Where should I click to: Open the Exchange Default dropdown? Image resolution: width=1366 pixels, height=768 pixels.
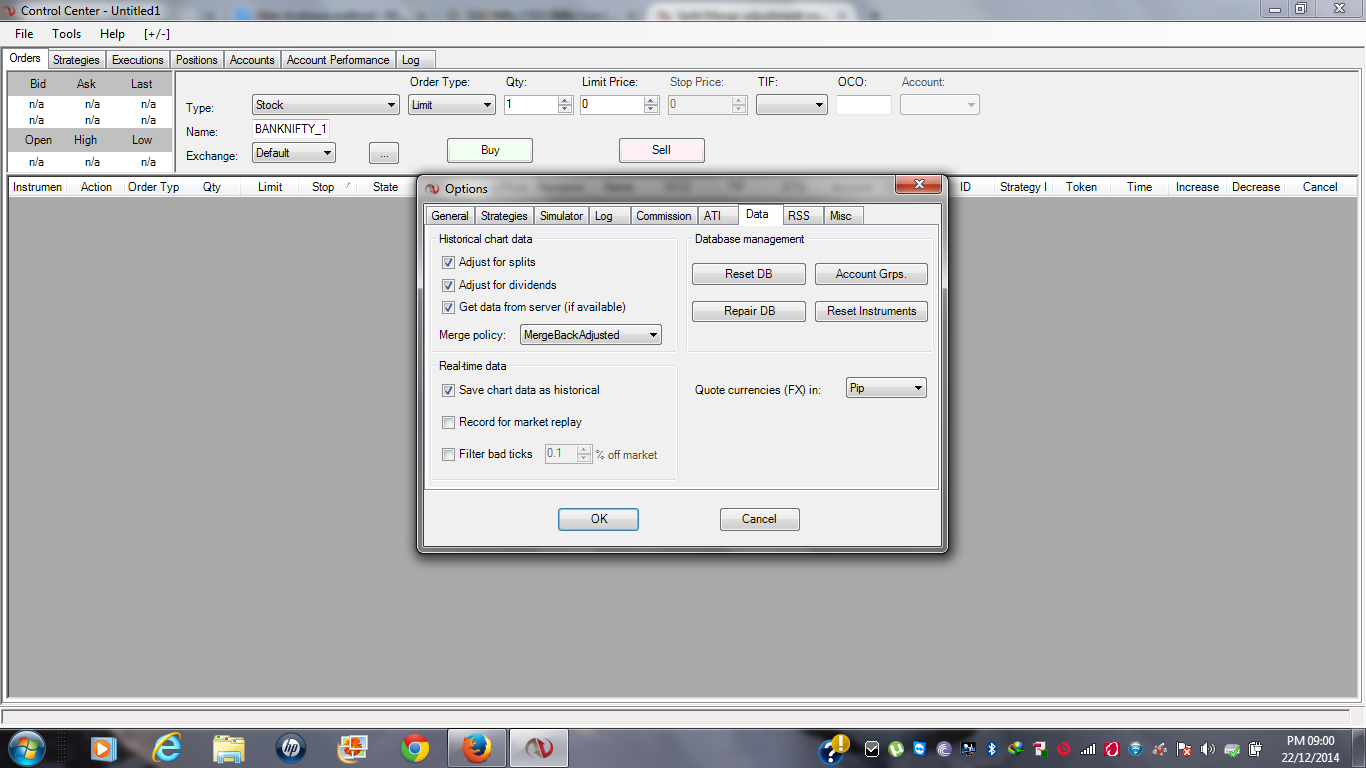click(294, 153)
